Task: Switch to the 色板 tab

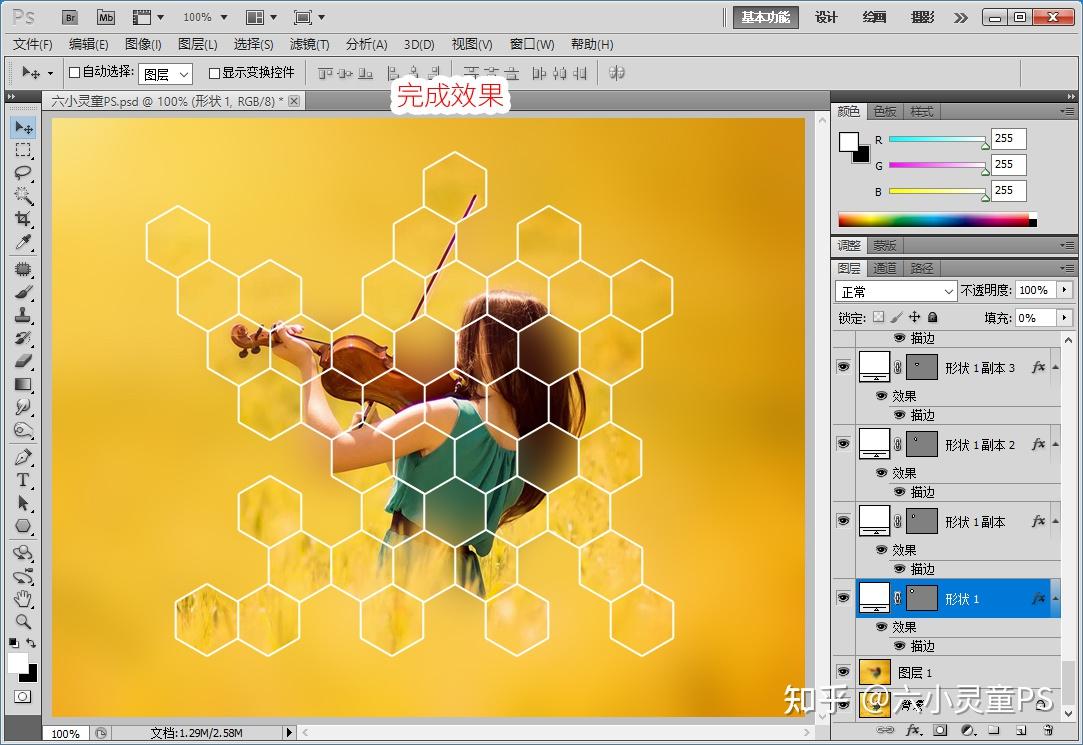Action: [885, 111]
